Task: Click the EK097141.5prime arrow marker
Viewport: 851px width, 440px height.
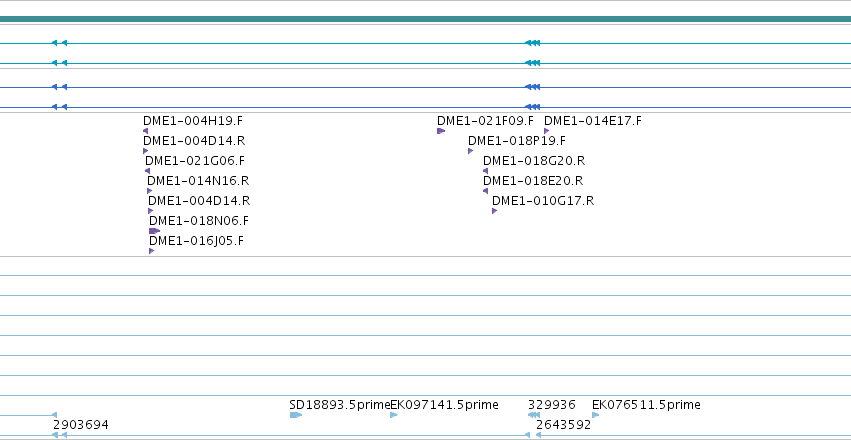Action: coord(393,415)
